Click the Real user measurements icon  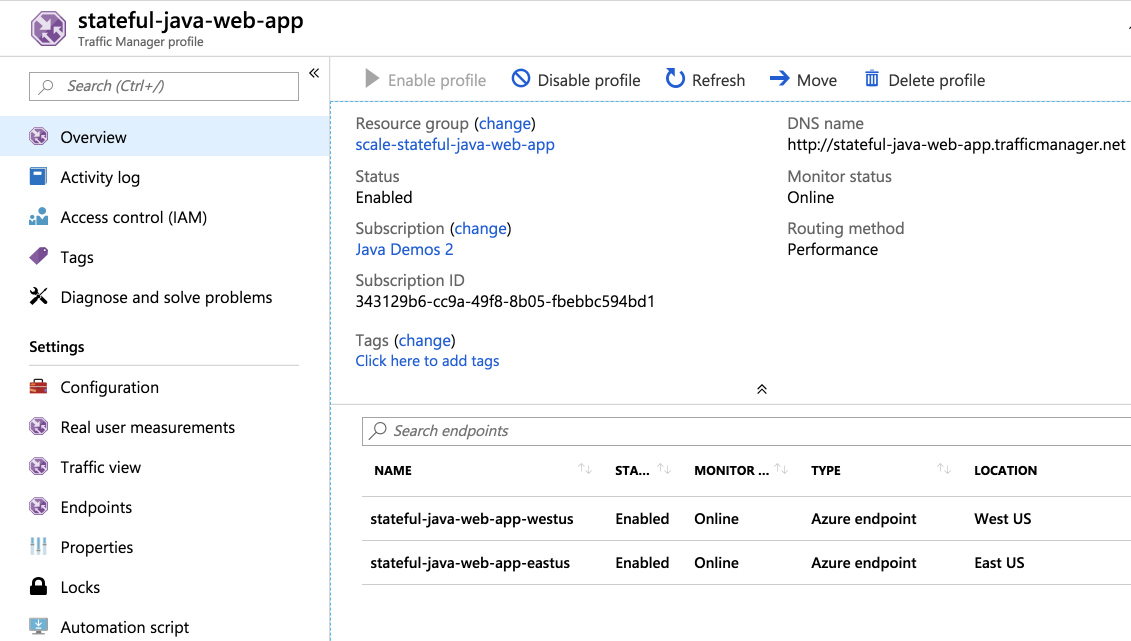(x=39, y=427)
